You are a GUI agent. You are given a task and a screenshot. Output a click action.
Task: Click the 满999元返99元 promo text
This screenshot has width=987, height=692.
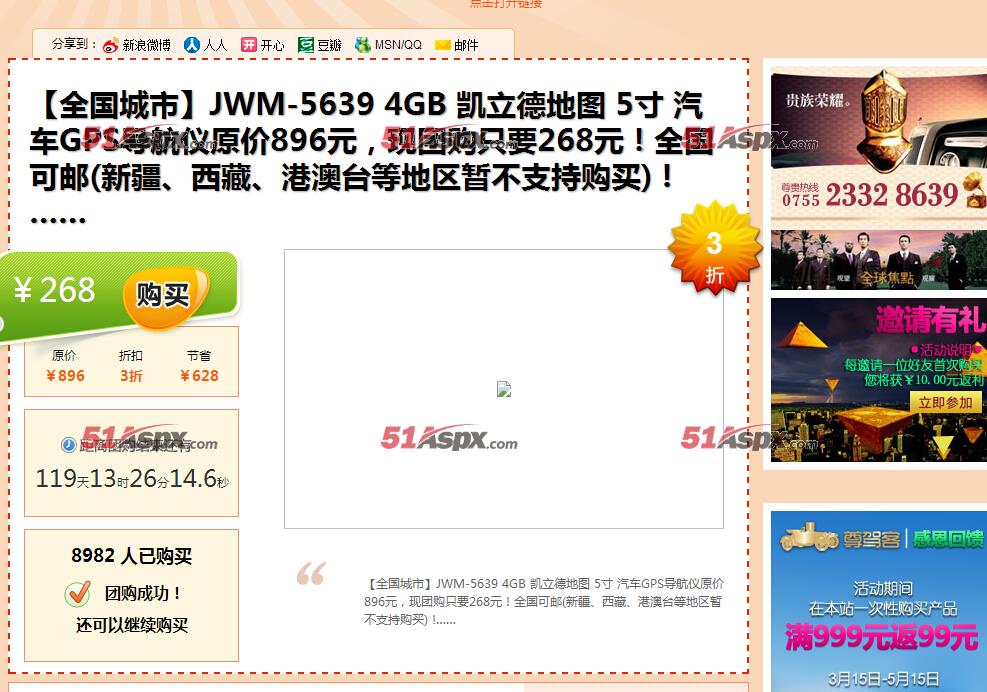click(x=882, y=637)
